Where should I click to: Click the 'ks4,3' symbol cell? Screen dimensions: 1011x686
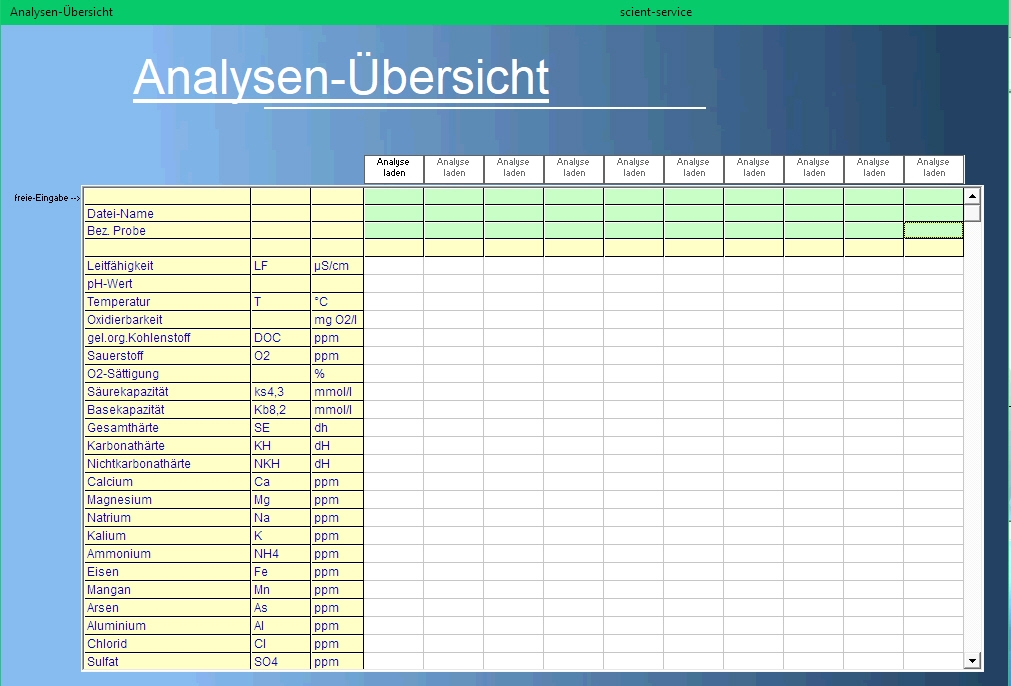point(280,392)
